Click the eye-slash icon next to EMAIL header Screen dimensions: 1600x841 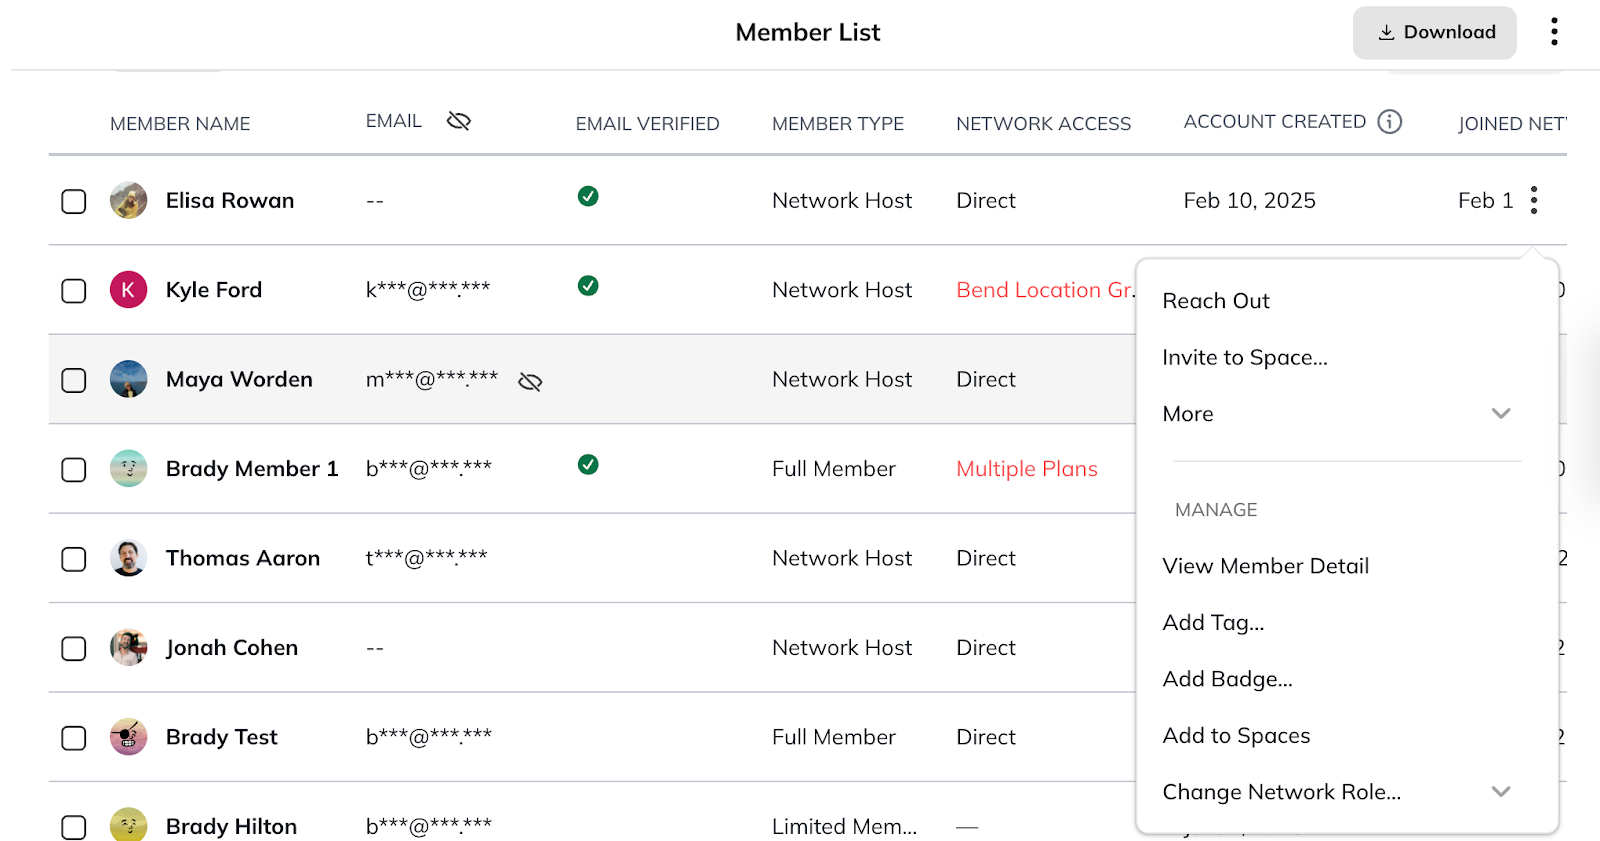click(x=459, y=120)
